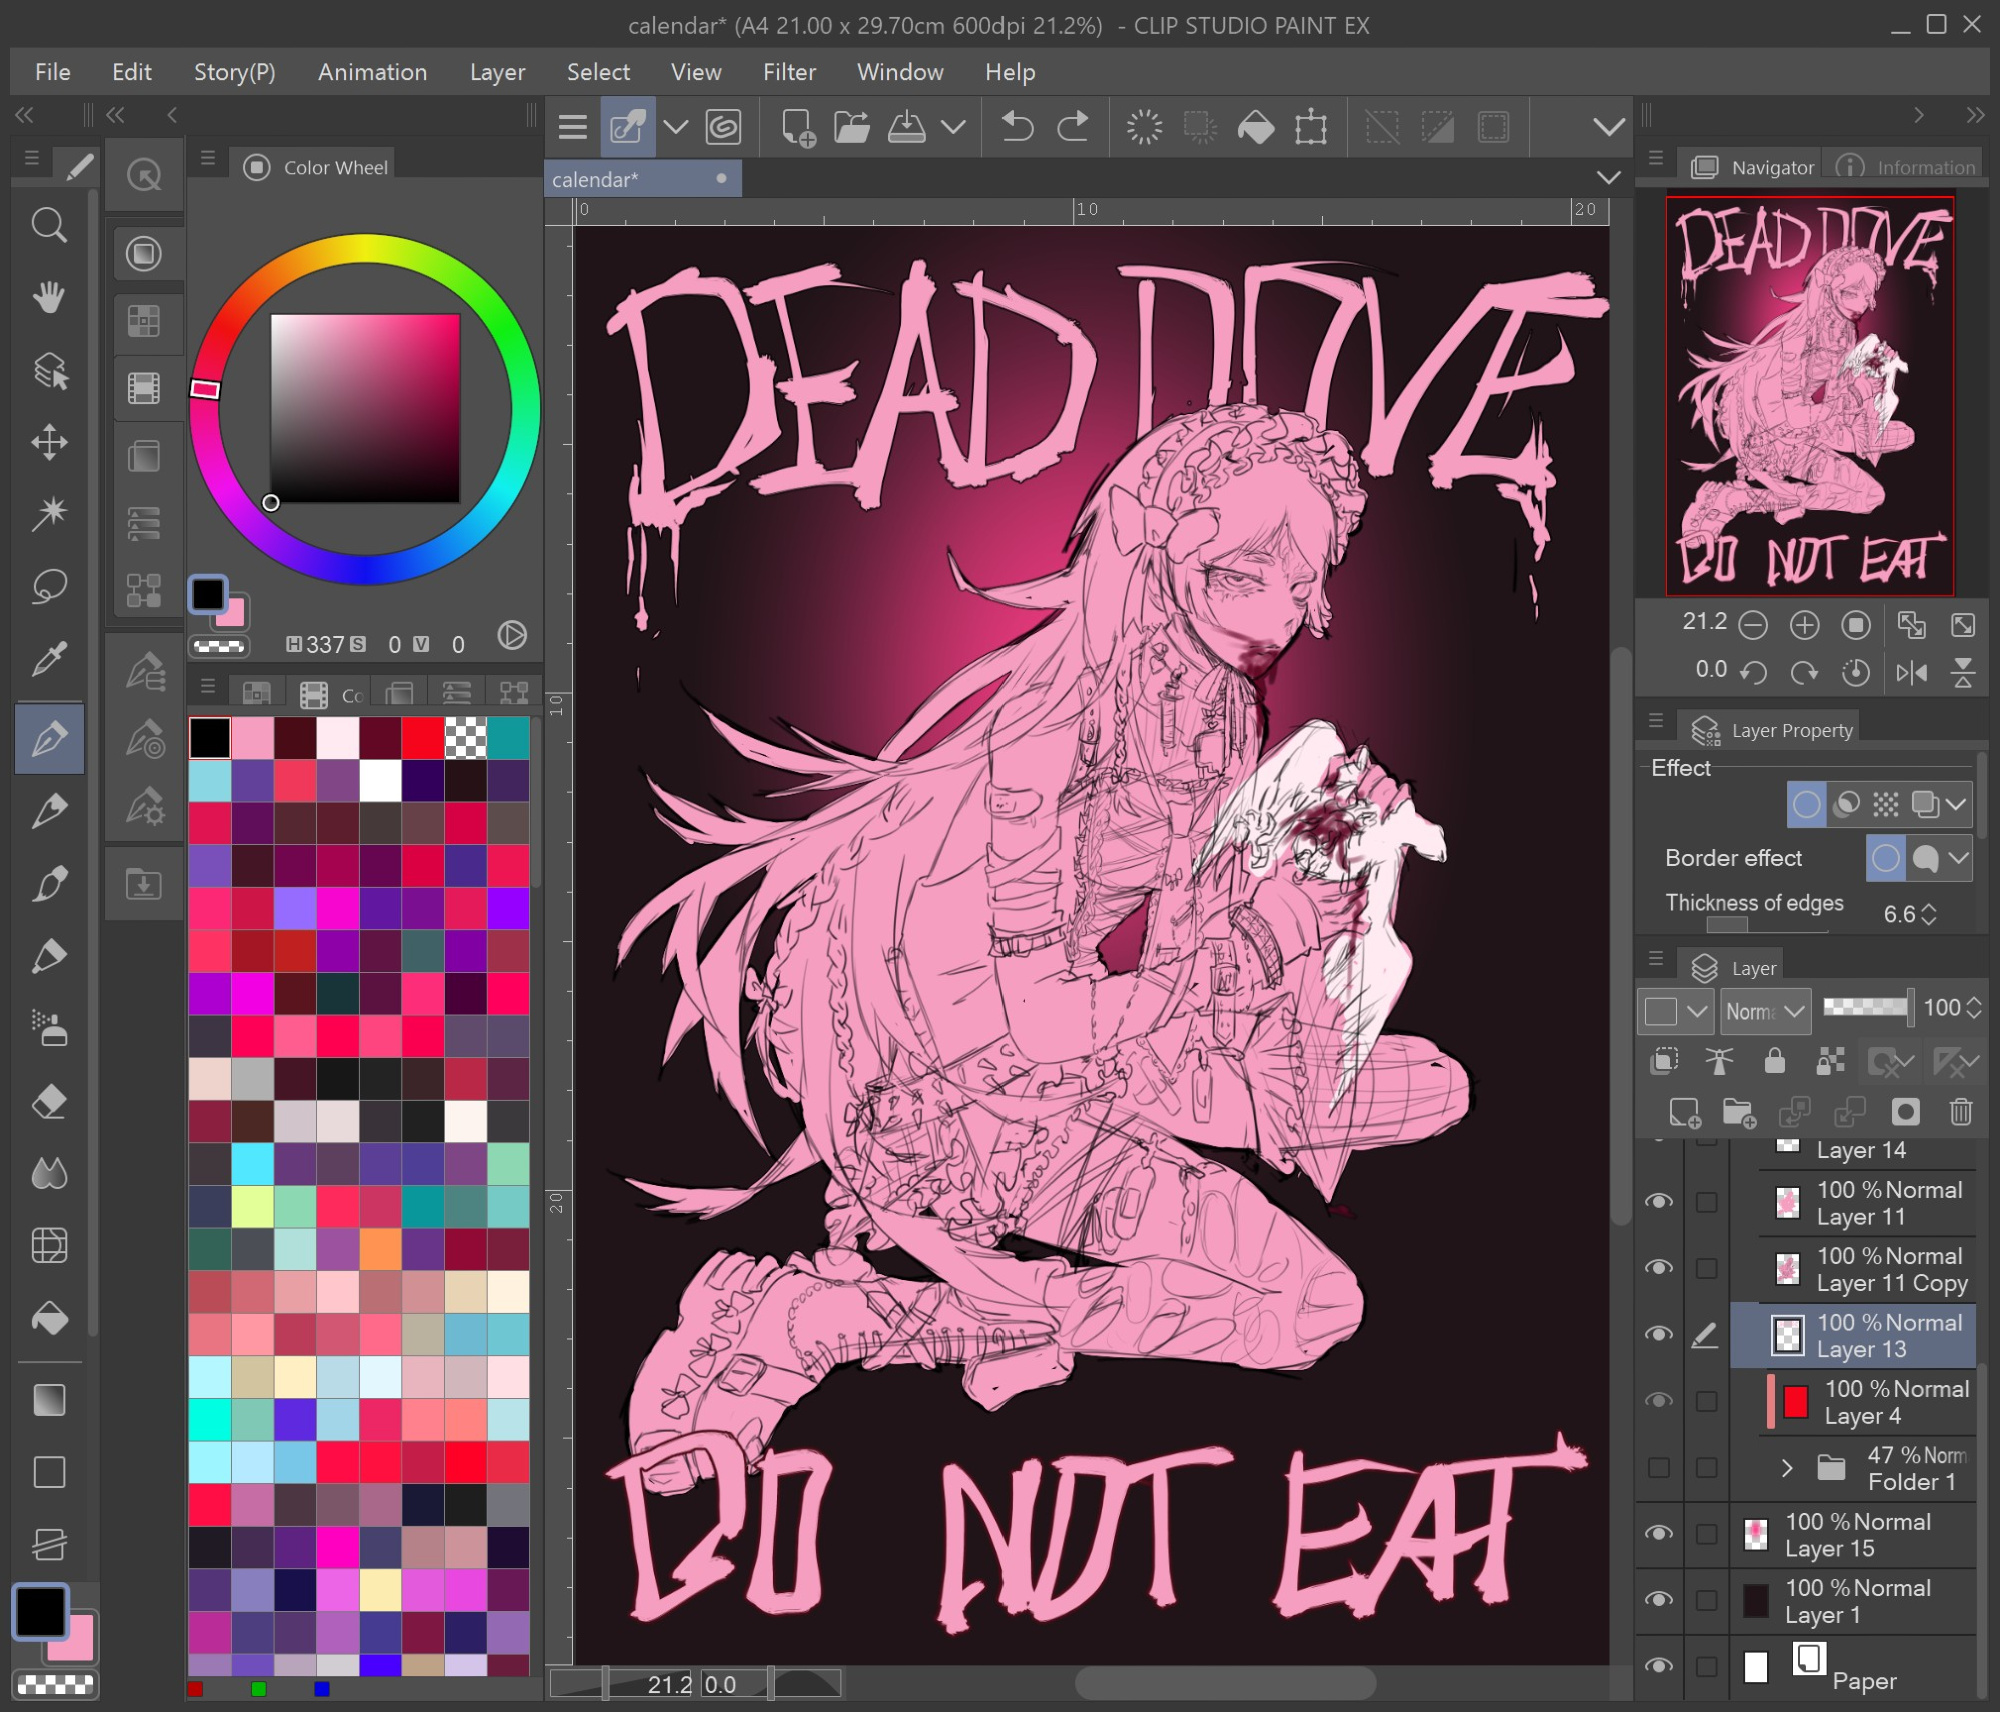Click the Lock Layer padlock icon

[x=1774, y=1060]
